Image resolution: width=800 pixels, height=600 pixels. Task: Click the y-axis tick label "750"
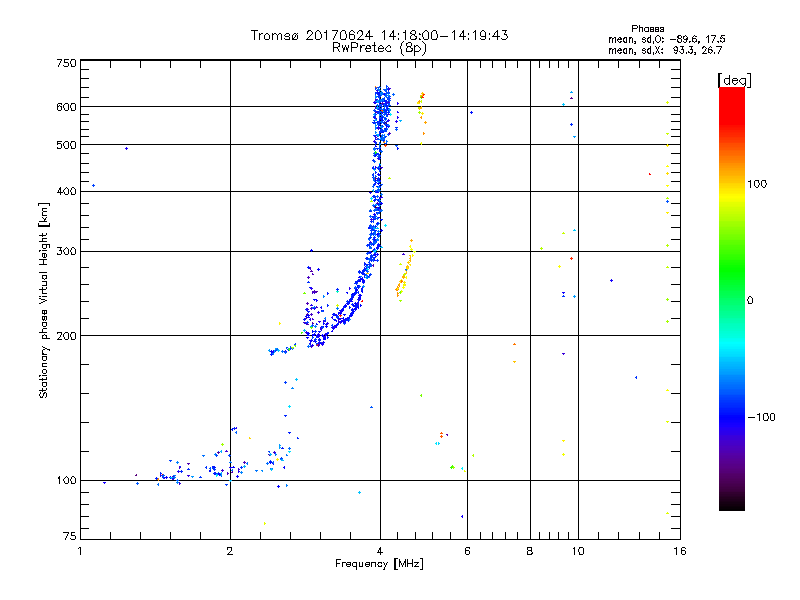click(x=66, y=63)
